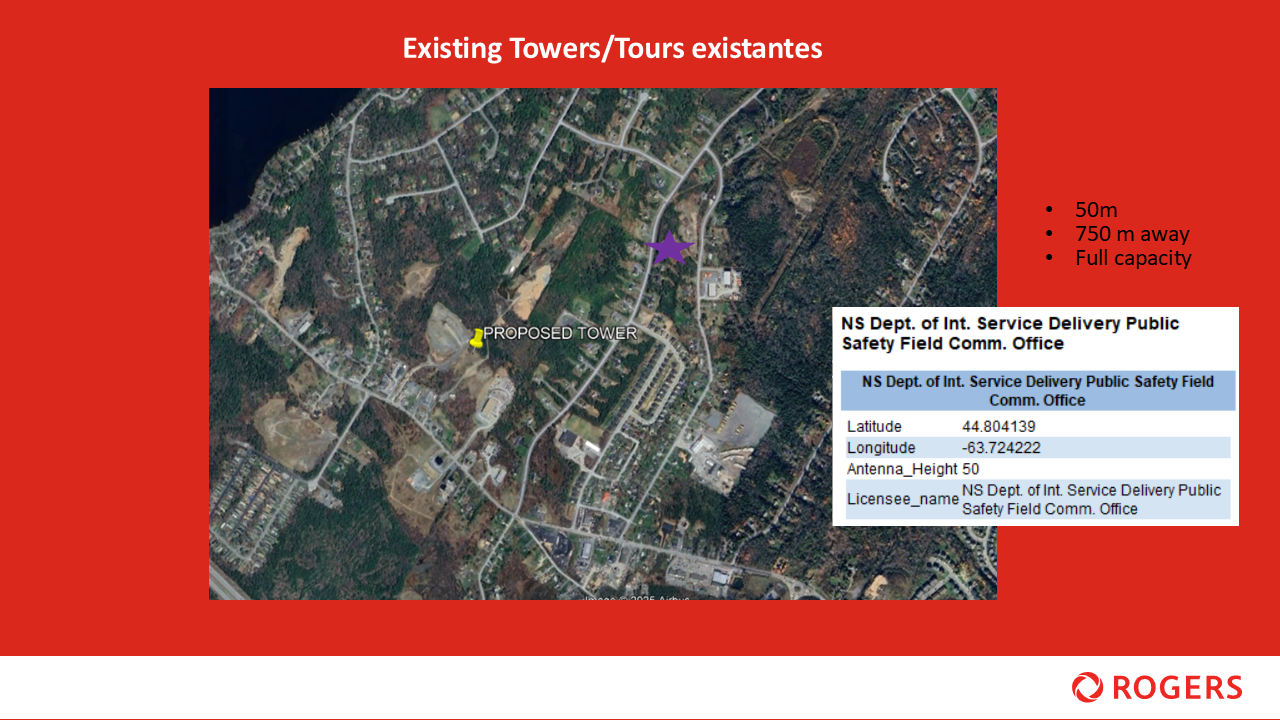Click the yellow pushpin on the map

[x=476, y=338]
